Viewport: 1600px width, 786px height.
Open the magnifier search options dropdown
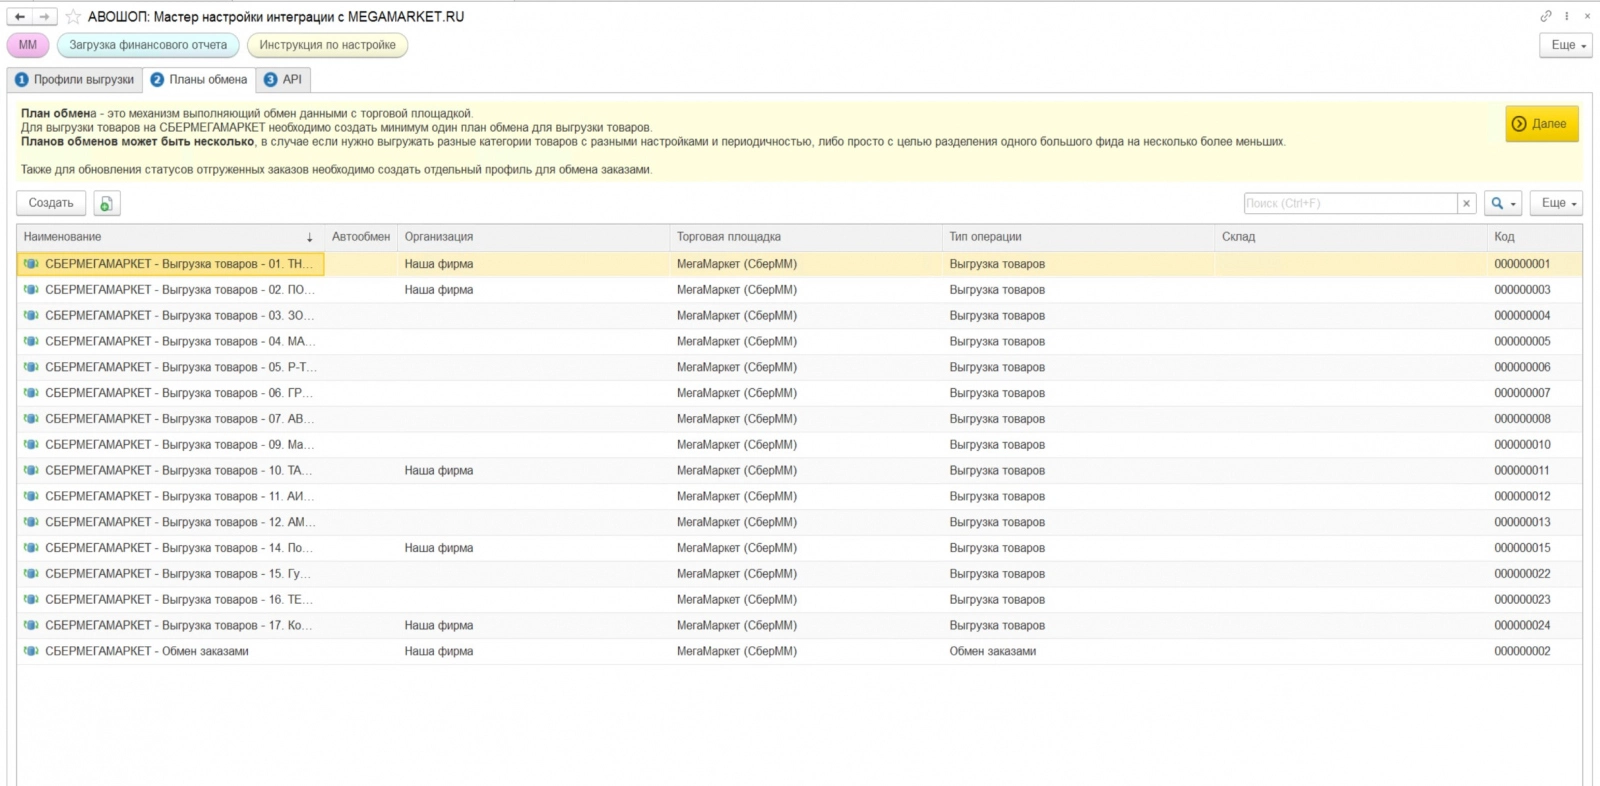coord(1503,203)
